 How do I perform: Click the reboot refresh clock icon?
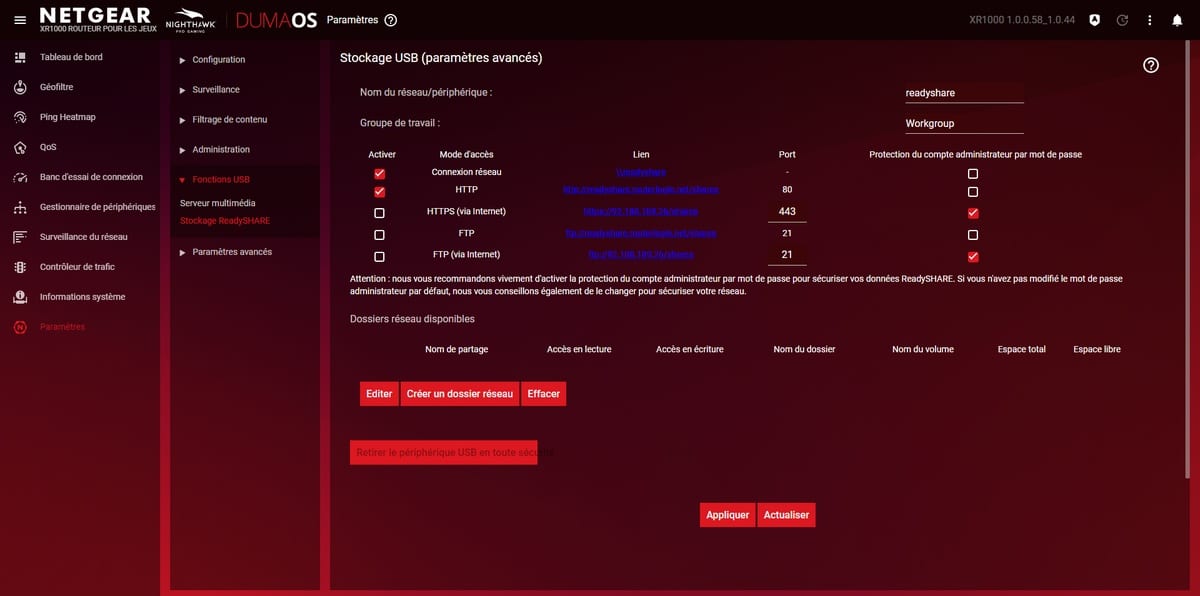1122,20
